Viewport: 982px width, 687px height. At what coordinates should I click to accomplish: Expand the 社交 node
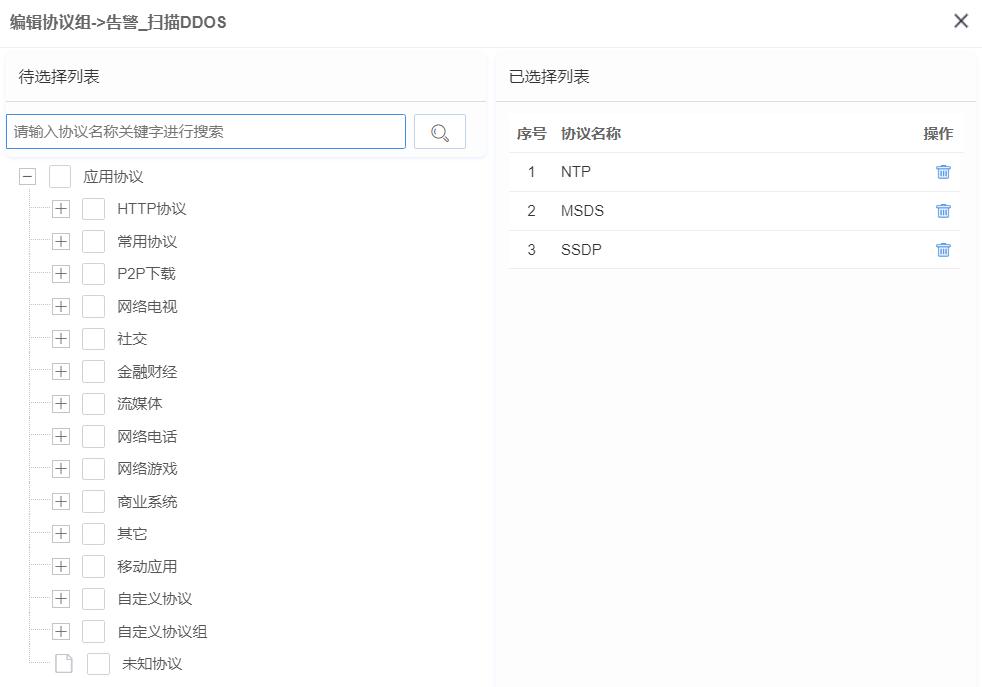[61, 339]
